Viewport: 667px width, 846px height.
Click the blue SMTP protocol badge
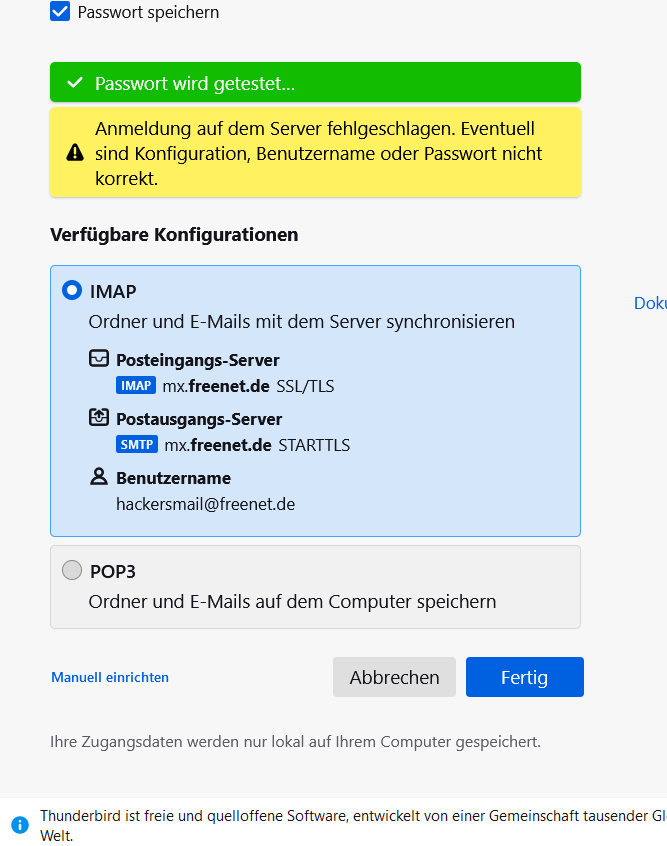tap(137, 445)
